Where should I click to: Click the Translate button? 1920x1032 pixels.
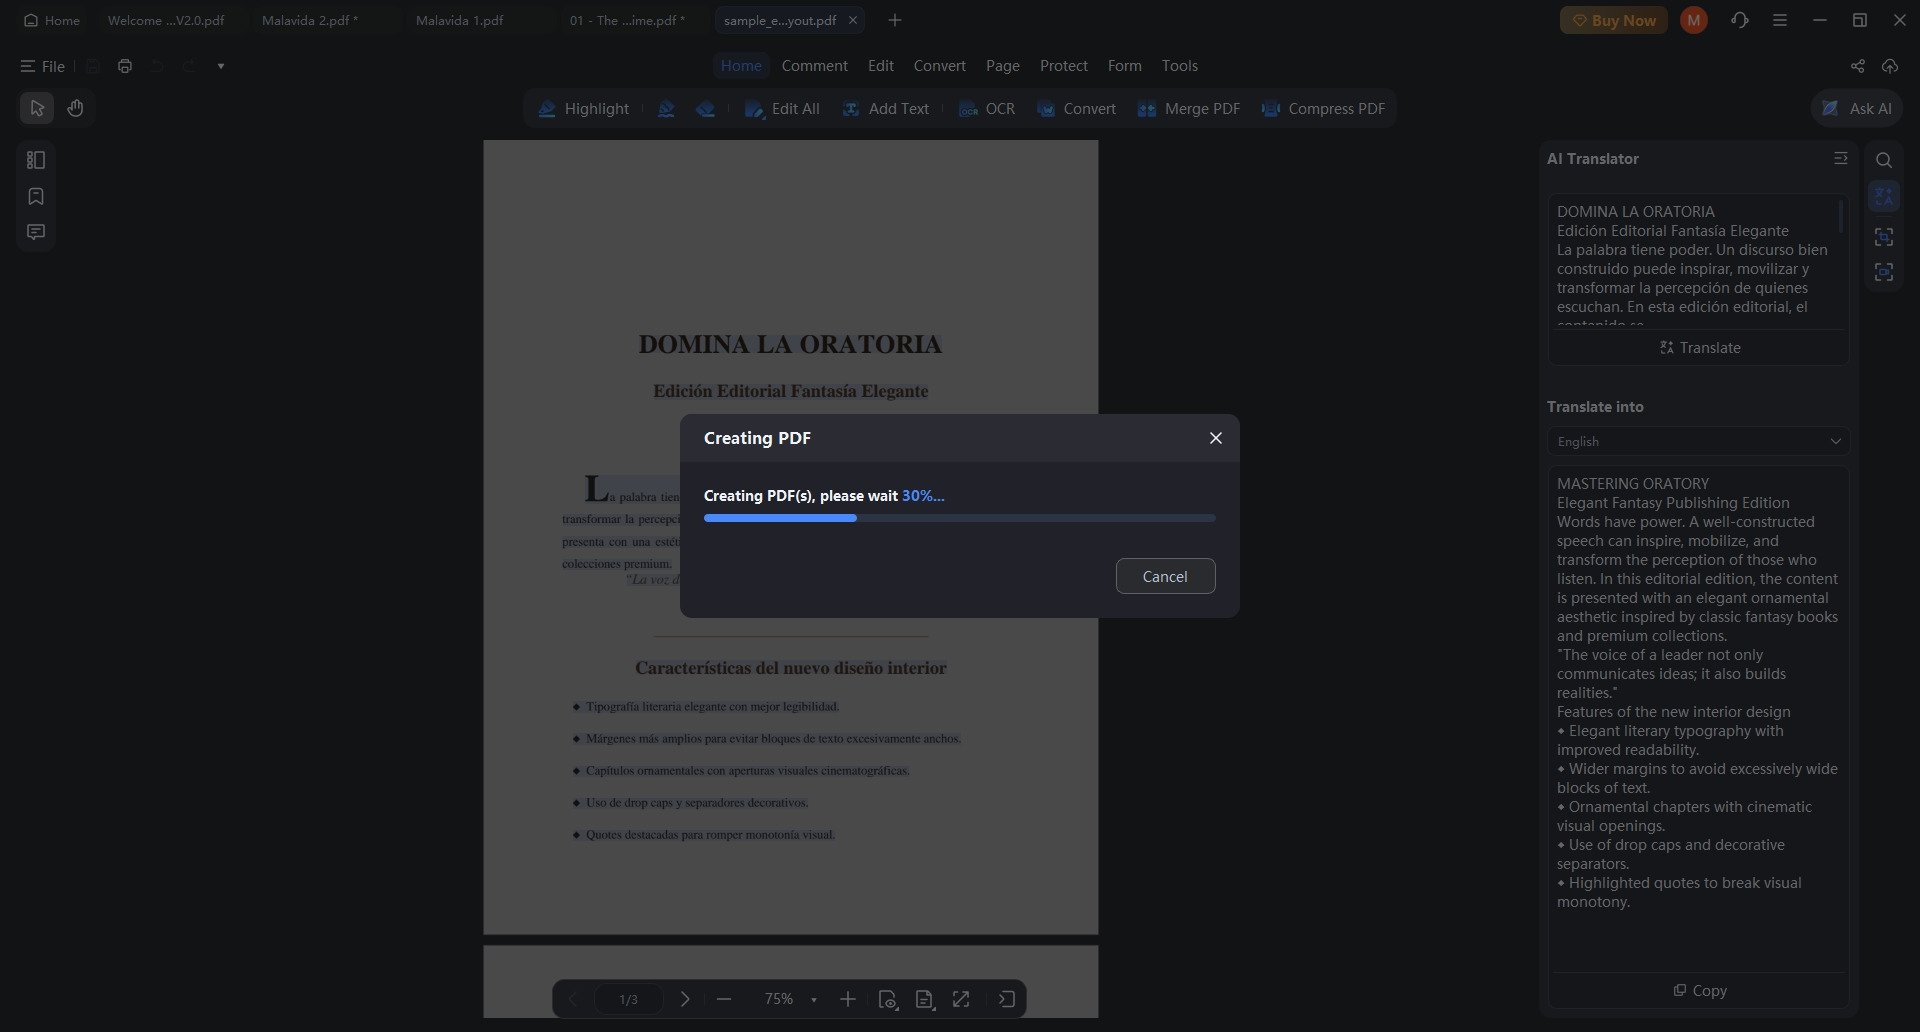tap(1699, 348)
